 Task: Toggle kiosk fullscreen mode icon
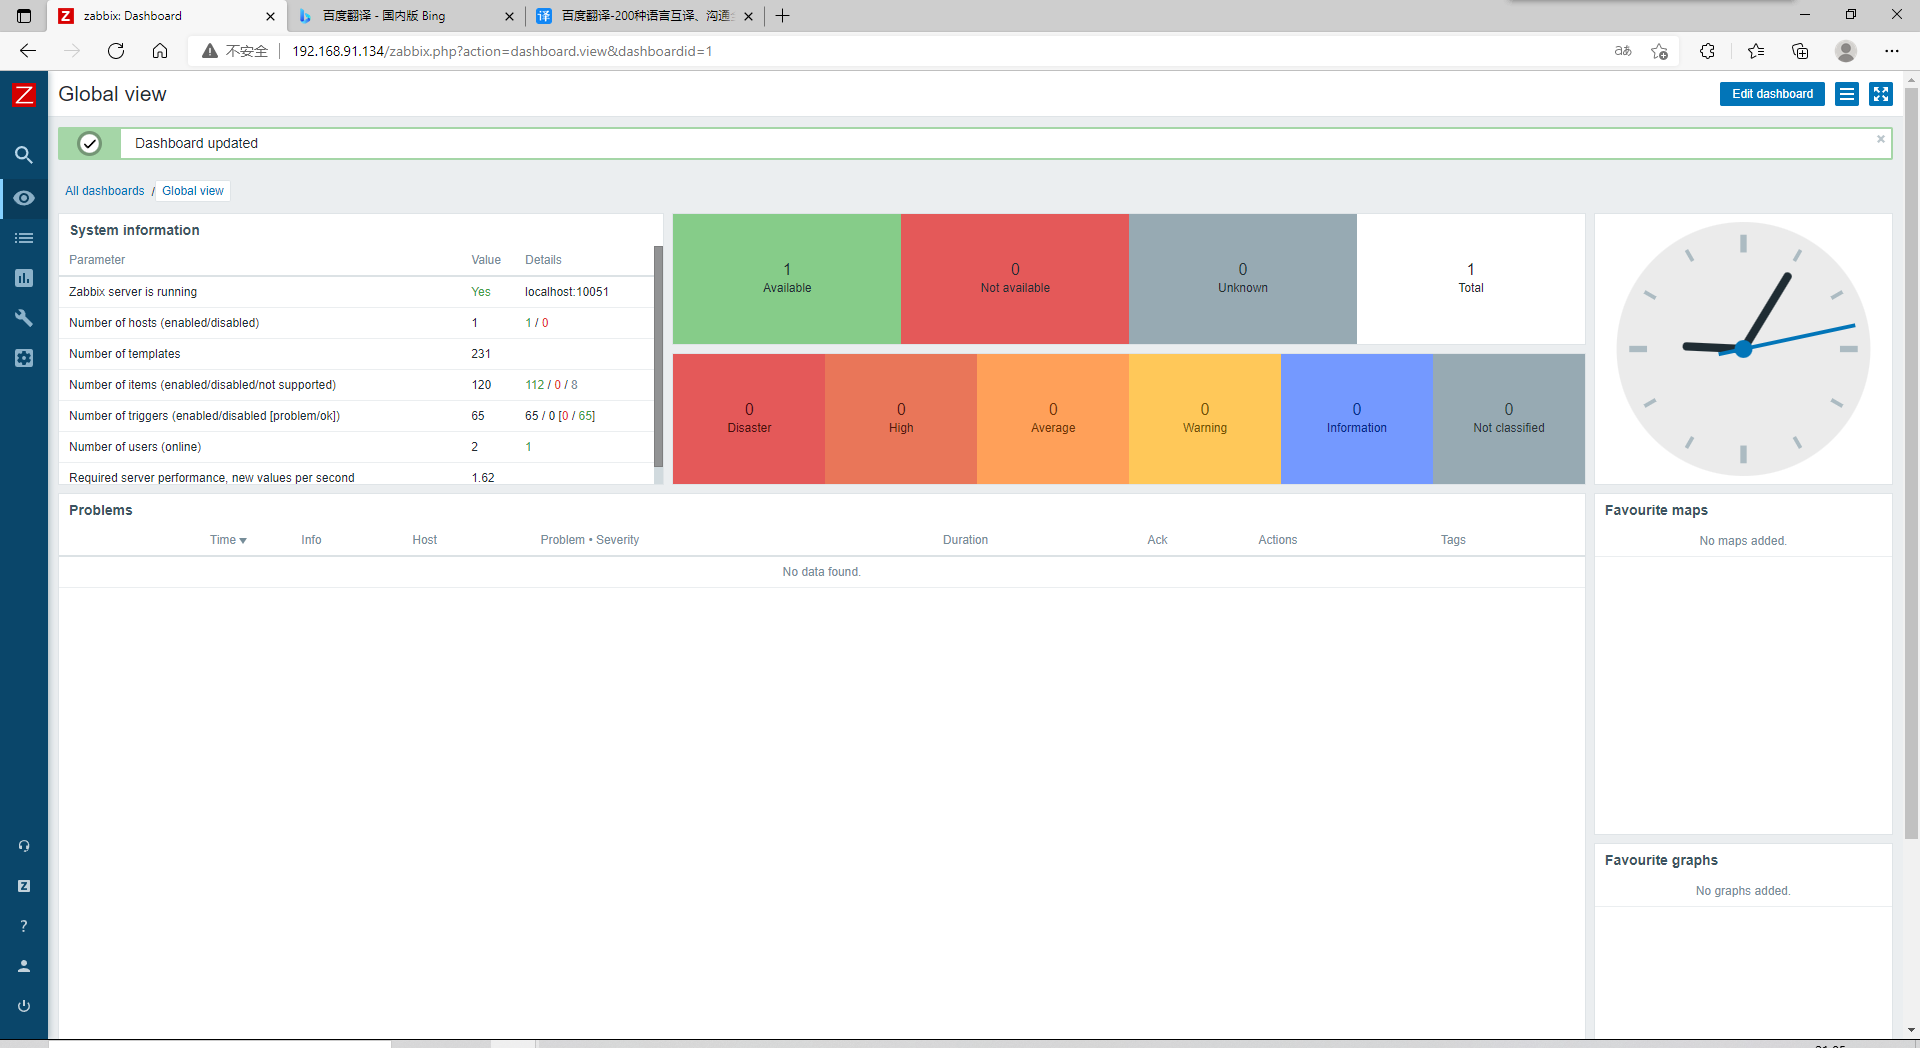(1881, 94)
